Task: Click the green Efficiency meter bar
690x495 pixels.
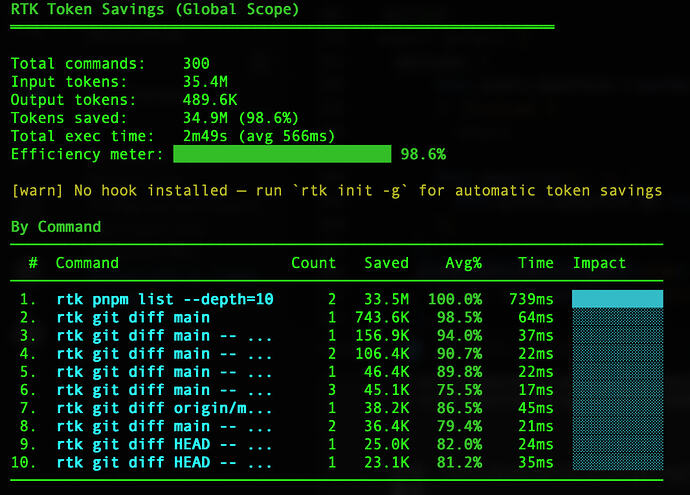Action: [282, 154]
